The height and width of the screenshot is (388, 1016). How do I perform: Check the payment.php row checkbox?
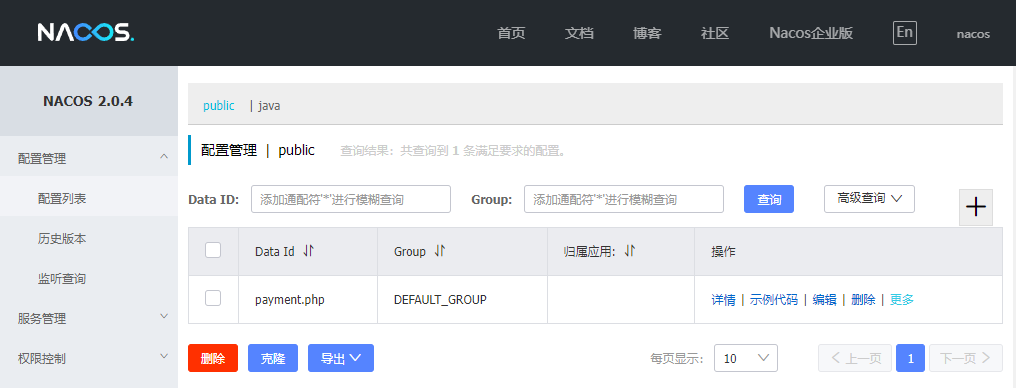[213, 298]
